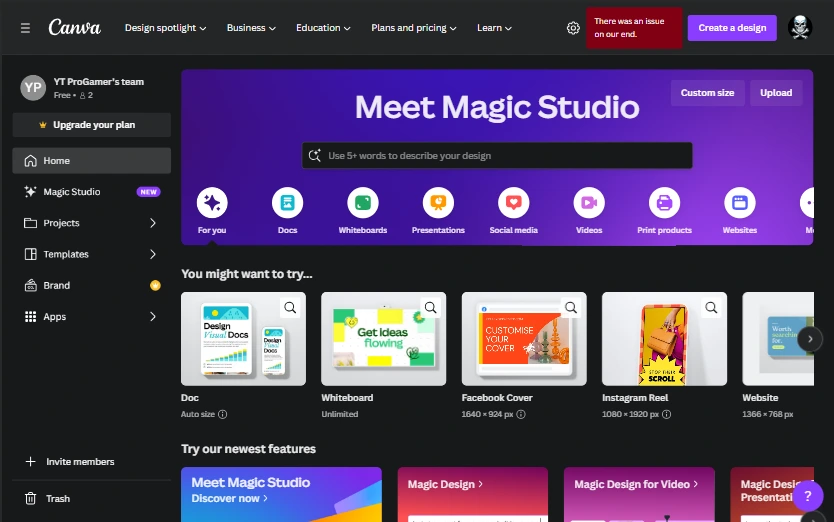
Task: Expand the Templates chevron arrow
Action: tap(153, 254)
